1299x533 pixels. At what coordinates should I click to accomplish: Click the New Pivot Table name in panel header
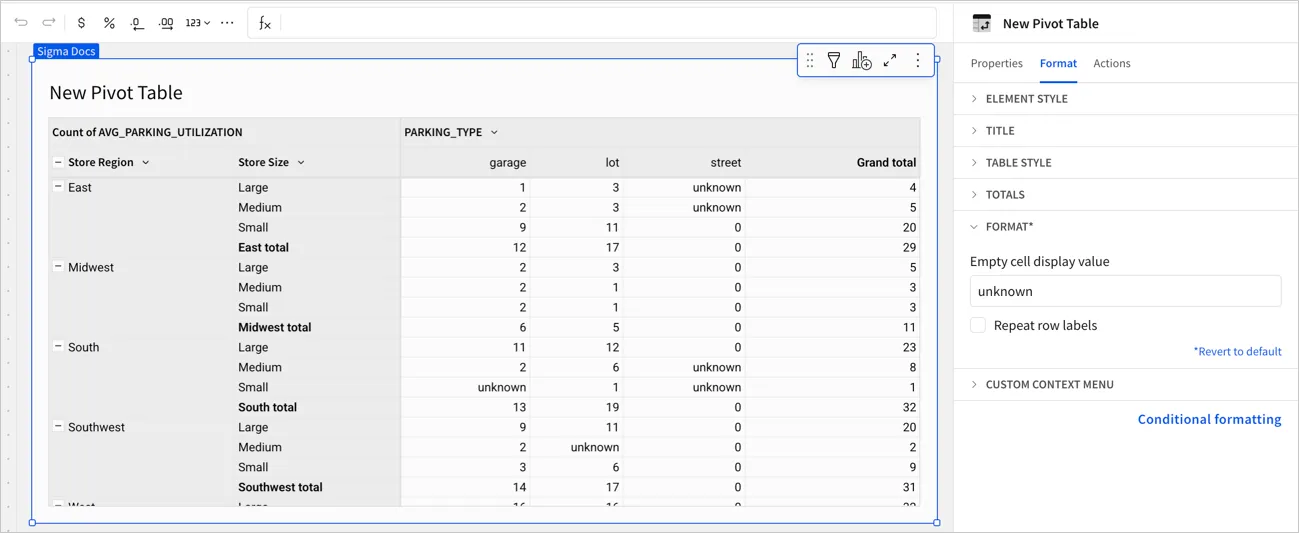(1050, 23)
